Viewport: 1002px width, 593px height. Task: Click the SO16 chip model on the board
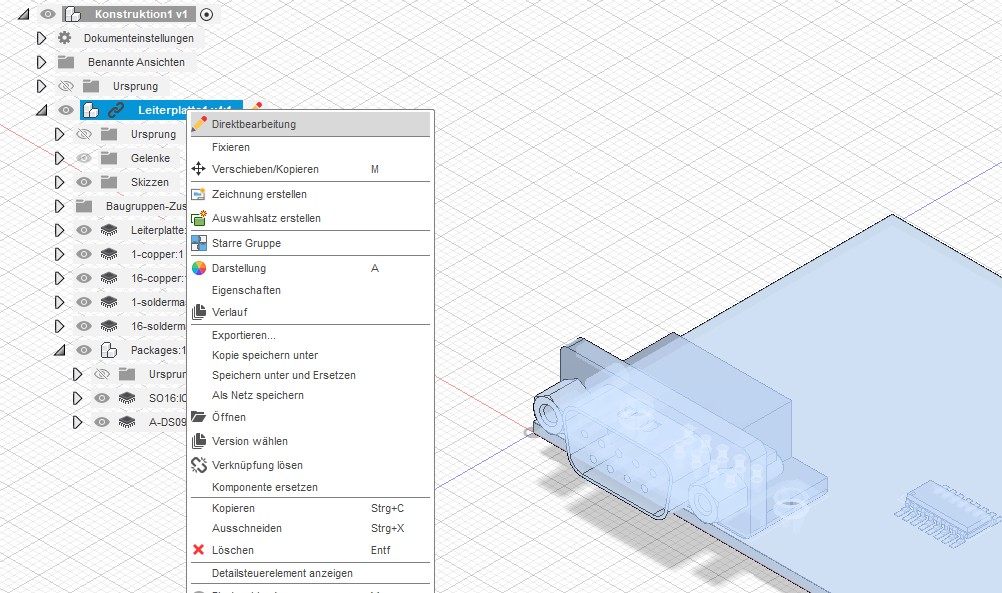[x=948, y=512]
